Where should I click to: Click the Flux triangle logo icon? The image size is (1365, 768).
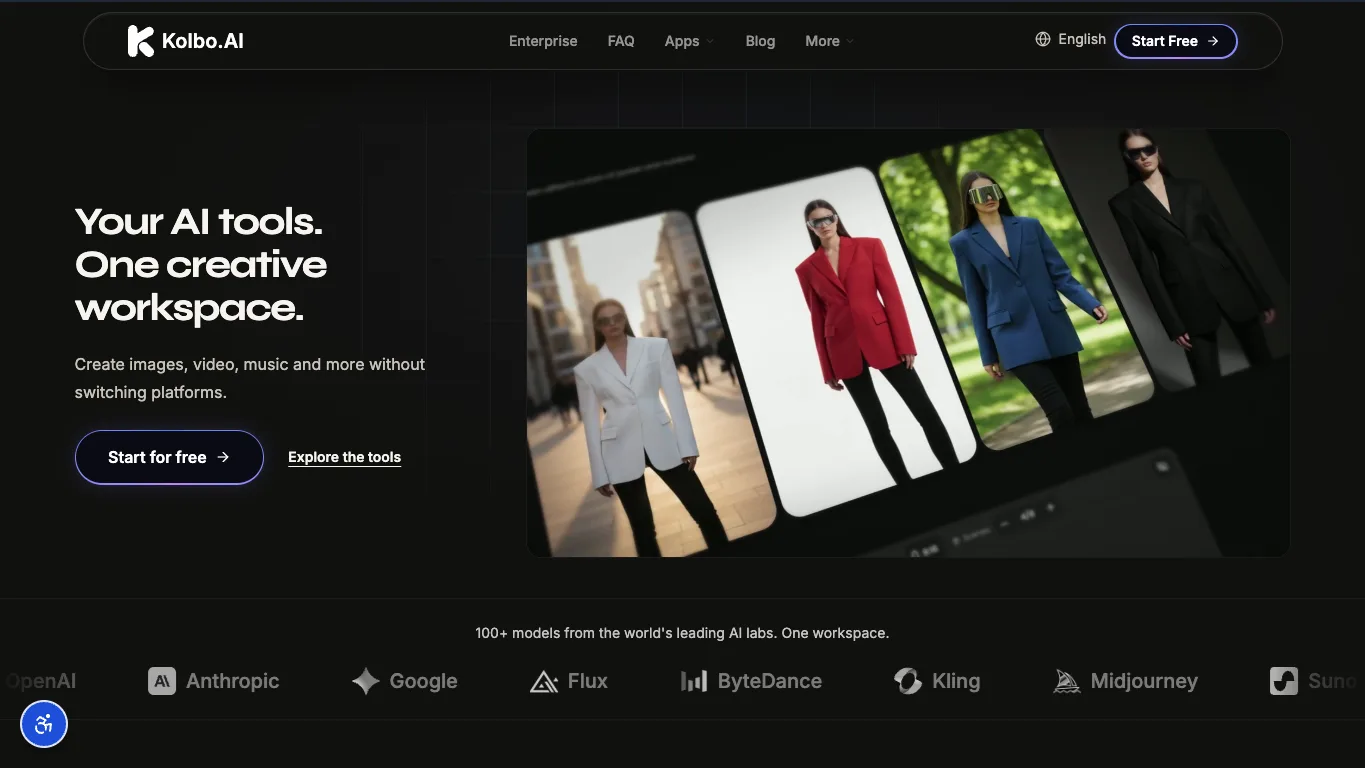tap(544, 682)
